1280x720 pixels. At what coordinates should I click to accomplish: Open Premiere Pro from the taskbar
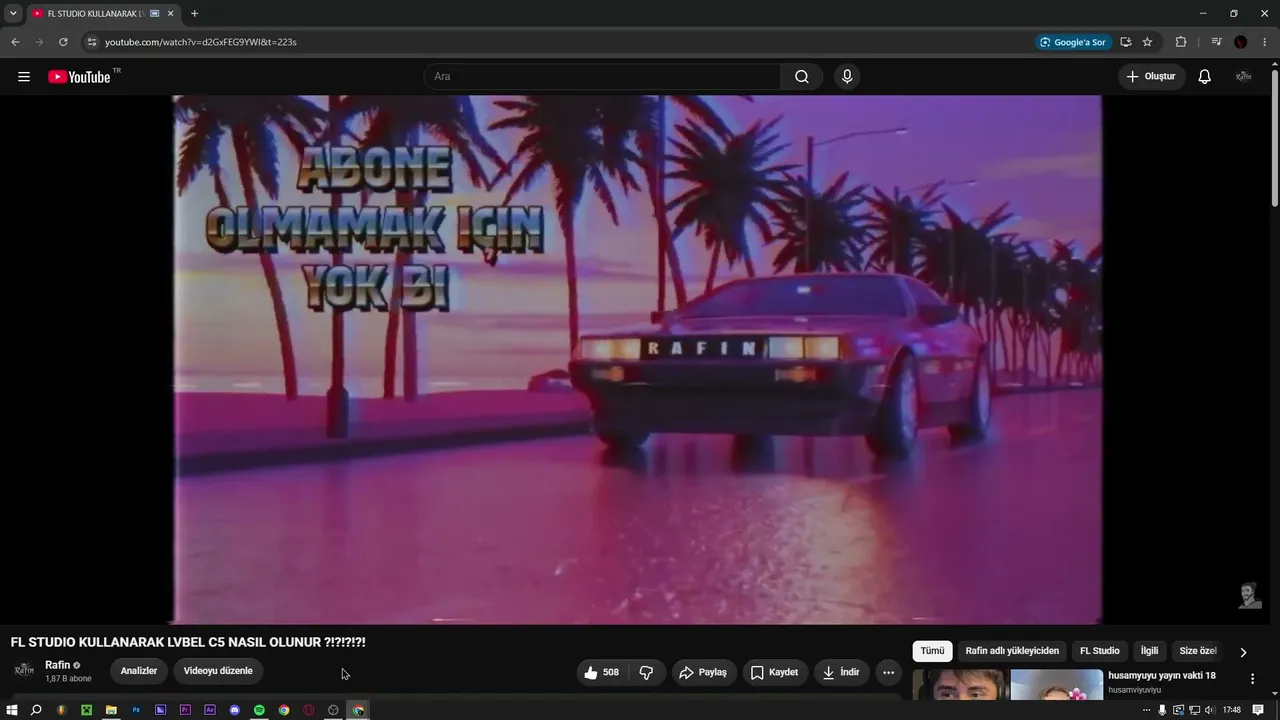click(185, 710)
